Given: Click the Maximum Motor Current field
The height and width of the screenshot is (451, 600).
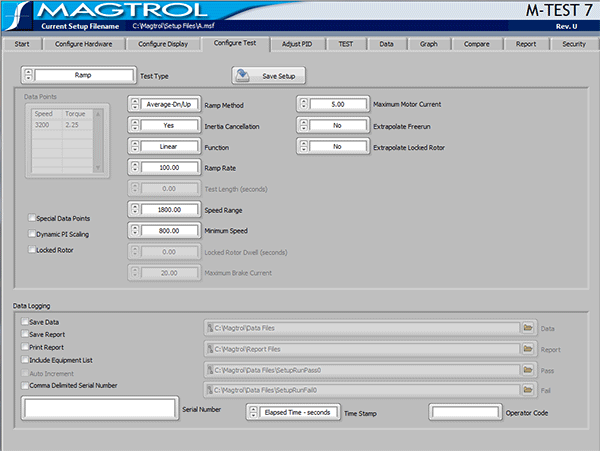Looking at the screenshot, I should point(338,104).
